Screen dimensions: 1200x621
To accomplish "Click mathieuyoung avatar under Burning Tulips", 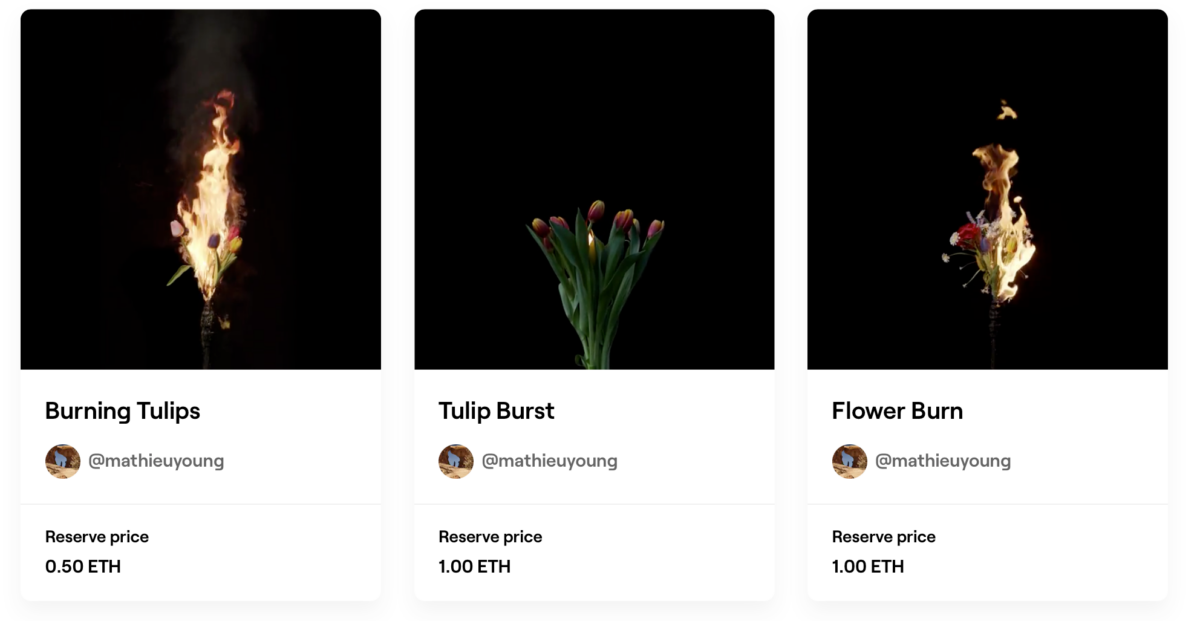I will pos(63,461).
